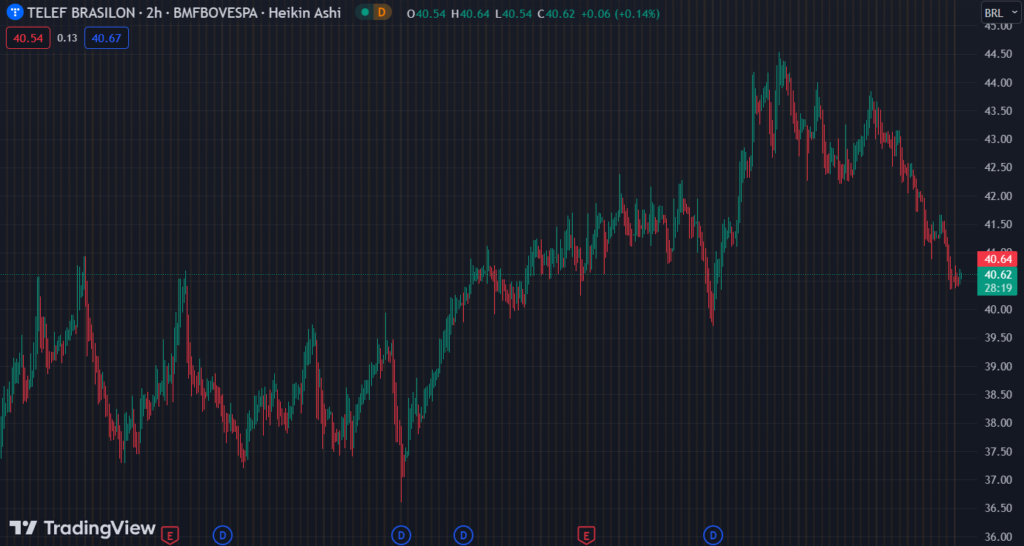Click the 42.50 price scale label
Image resolution: width=1024 pixels, height=546 pixels.
point(999,168)
